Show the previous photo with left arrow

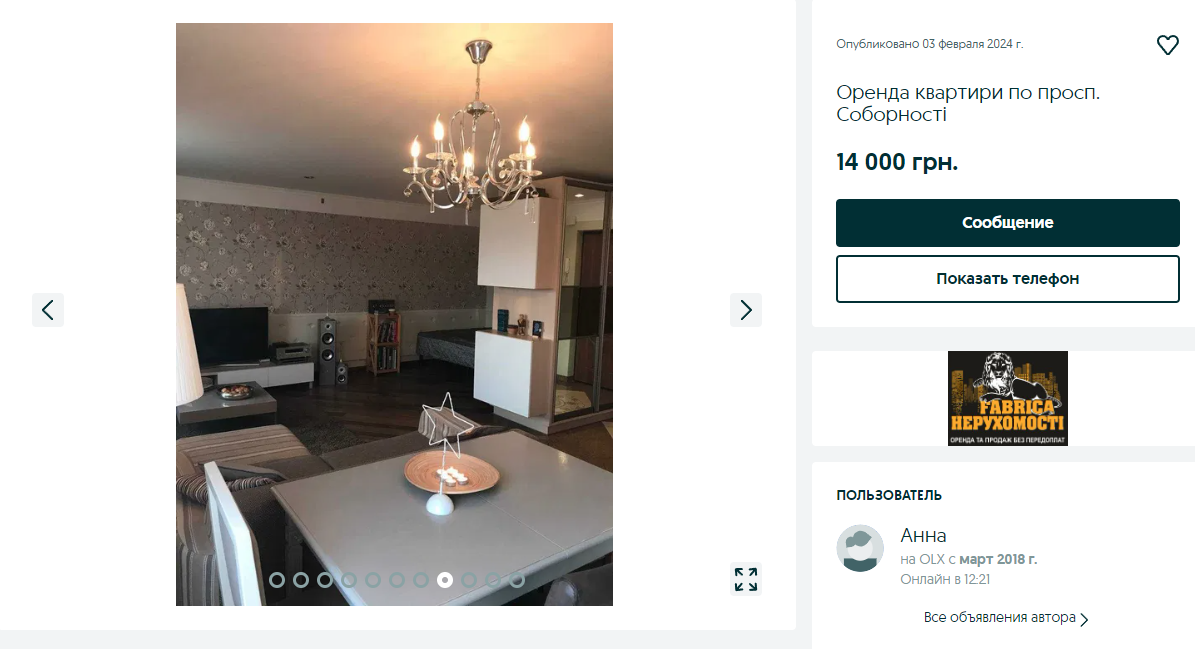click(x=48, y=310)
